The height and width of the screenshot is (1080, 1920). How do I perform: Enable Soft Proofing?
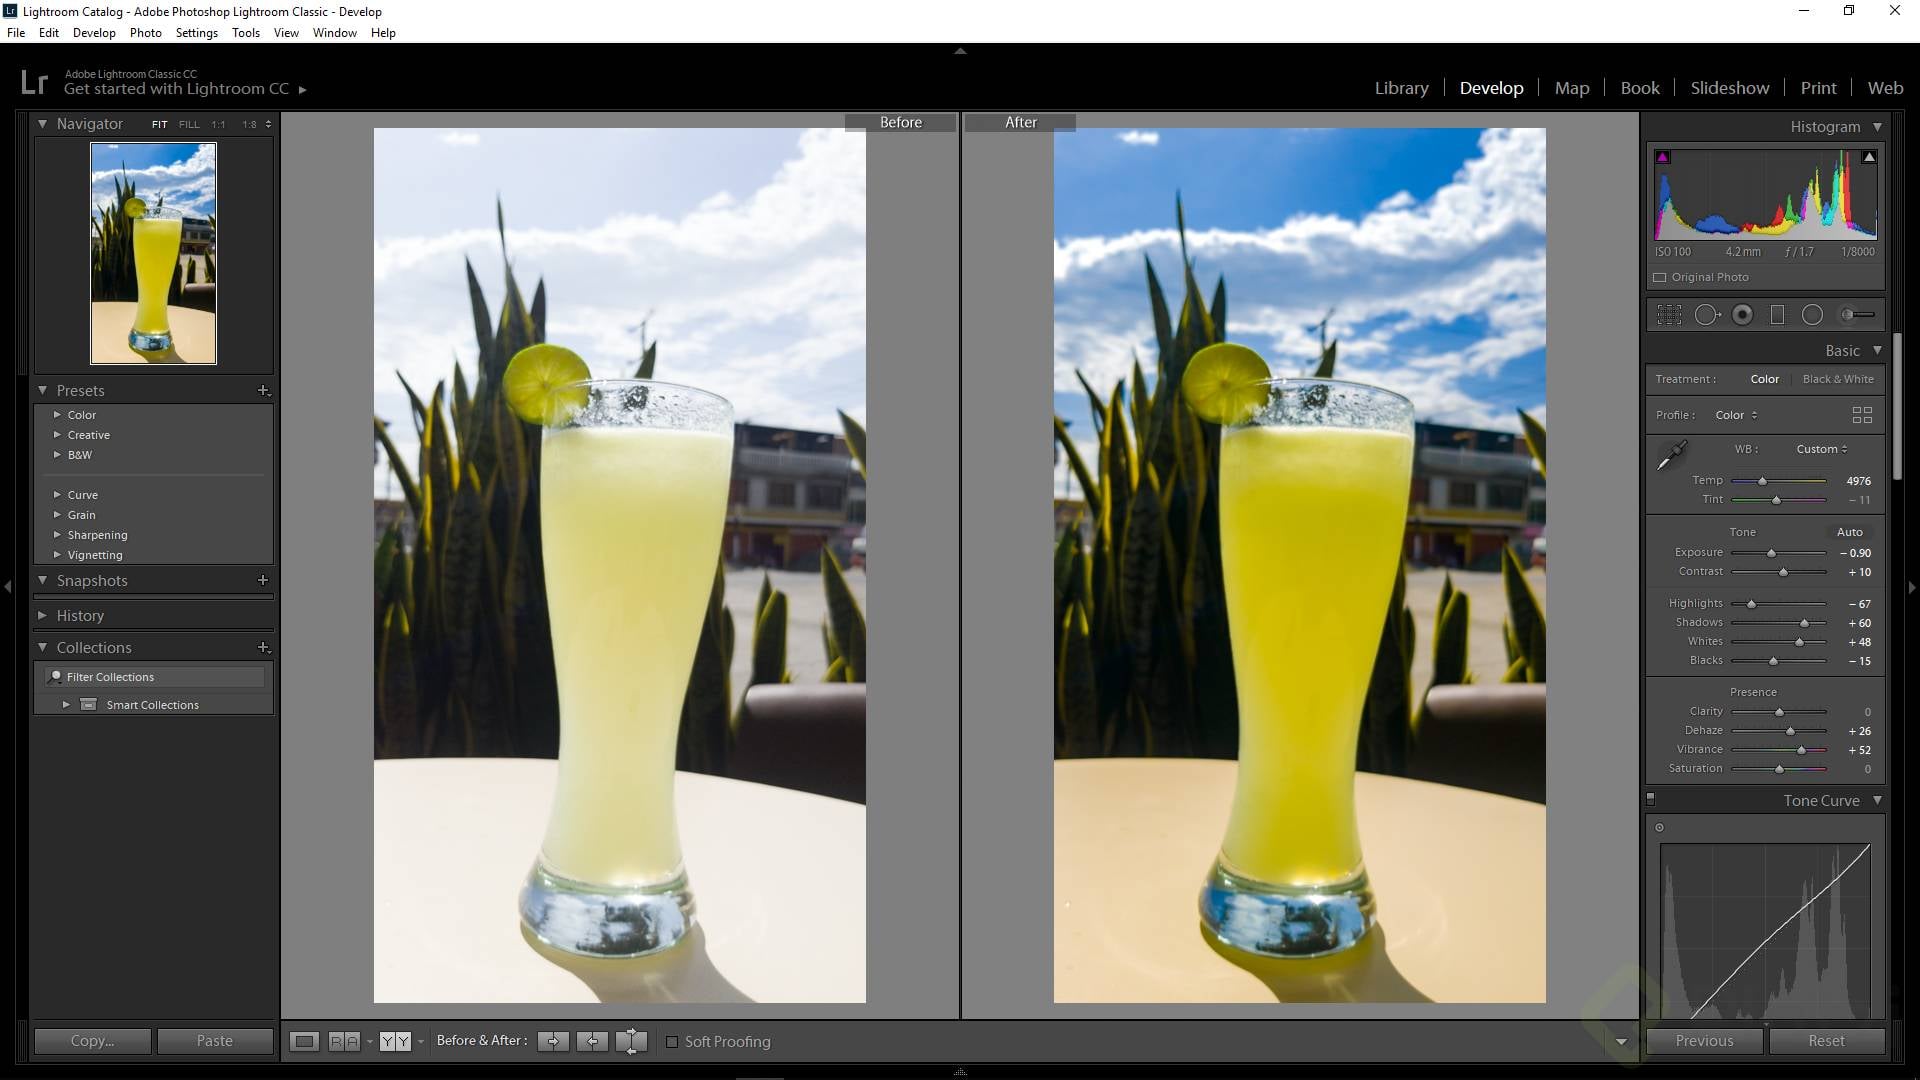point(672,1041)
